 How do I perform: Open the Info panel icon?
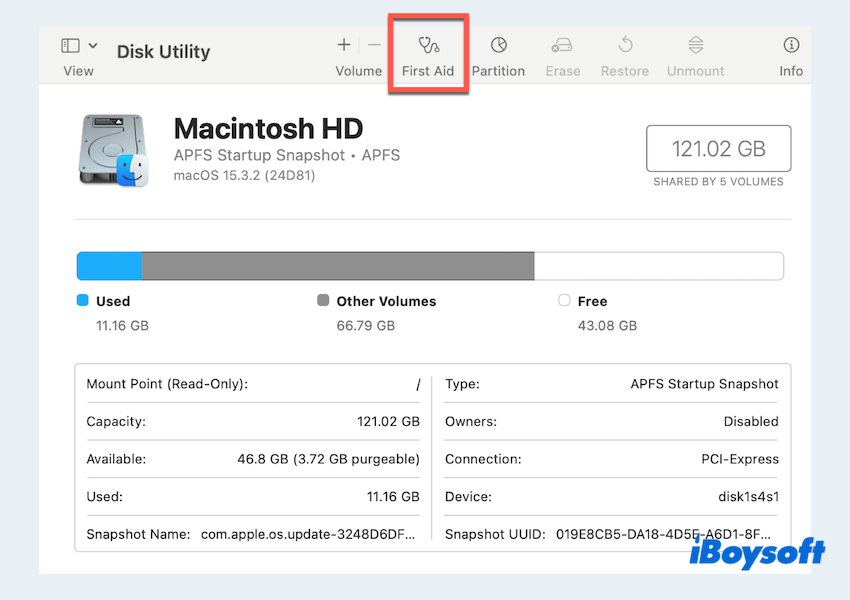coord(791,45)
